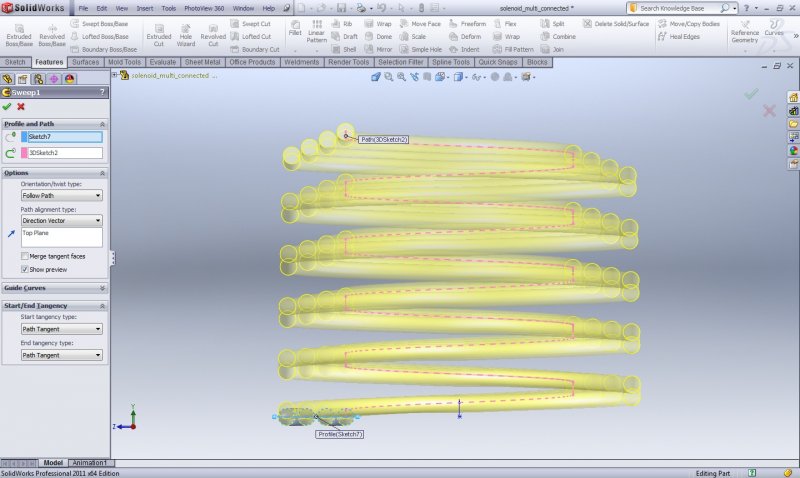Open the Insert menu
The height and width of the screenshot is (478, 800).
[145, 8]
